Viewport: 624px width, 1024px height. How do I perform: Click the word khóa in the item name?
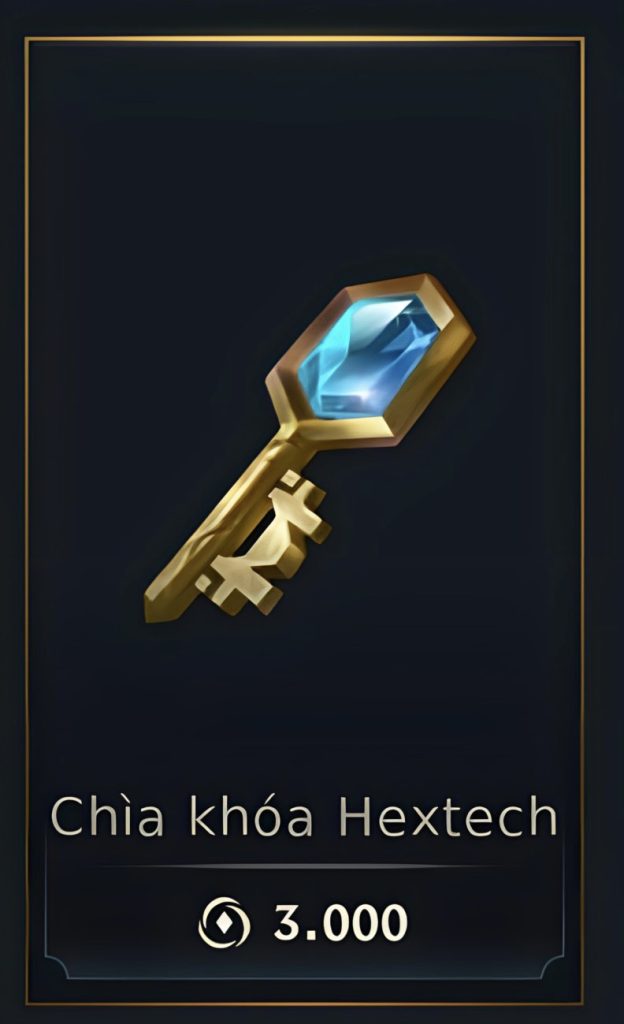pos(251,815)
